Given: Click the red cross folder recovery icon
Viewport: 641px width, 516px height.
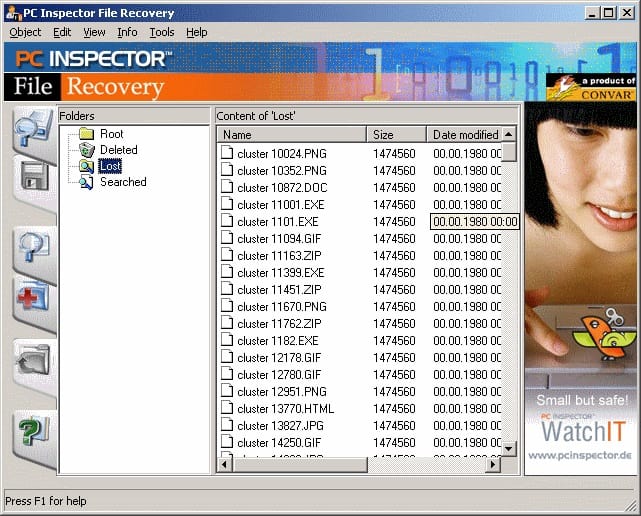Looking at the screenshot, I should click(x=34, y=296).
